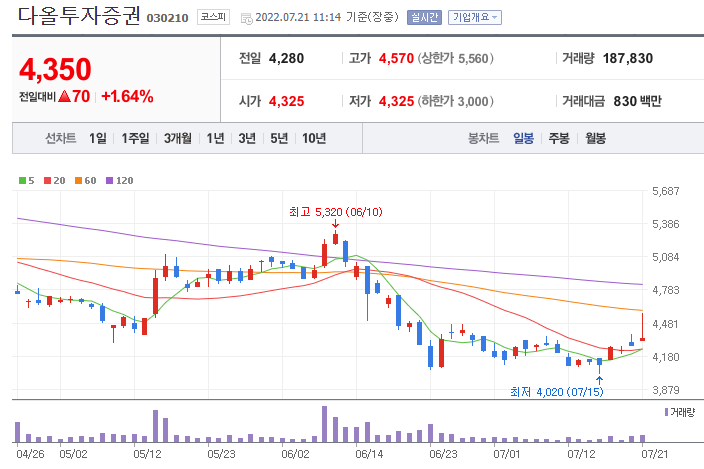Click the 코스피 market badge
704x469 pixels.
coord(213,17)
